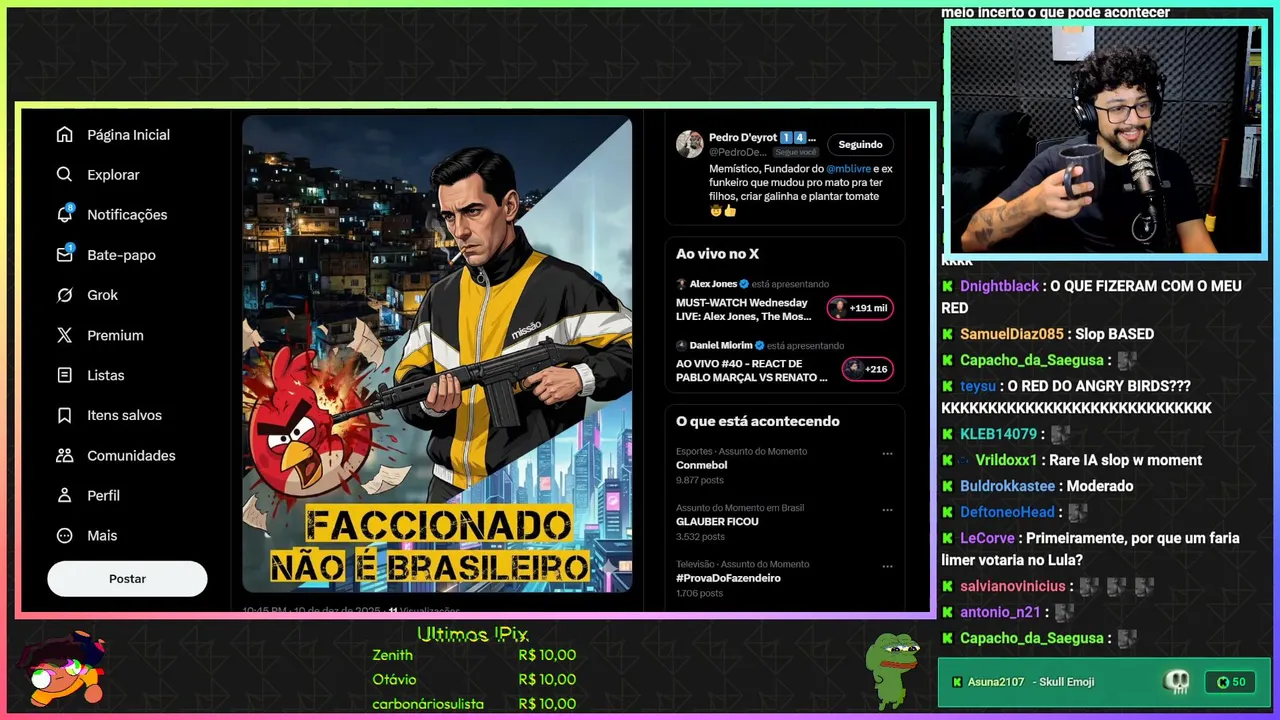This screenshot has height=720, width=1280.
Task: Open the Listas icon
Action: click(65, 375)
